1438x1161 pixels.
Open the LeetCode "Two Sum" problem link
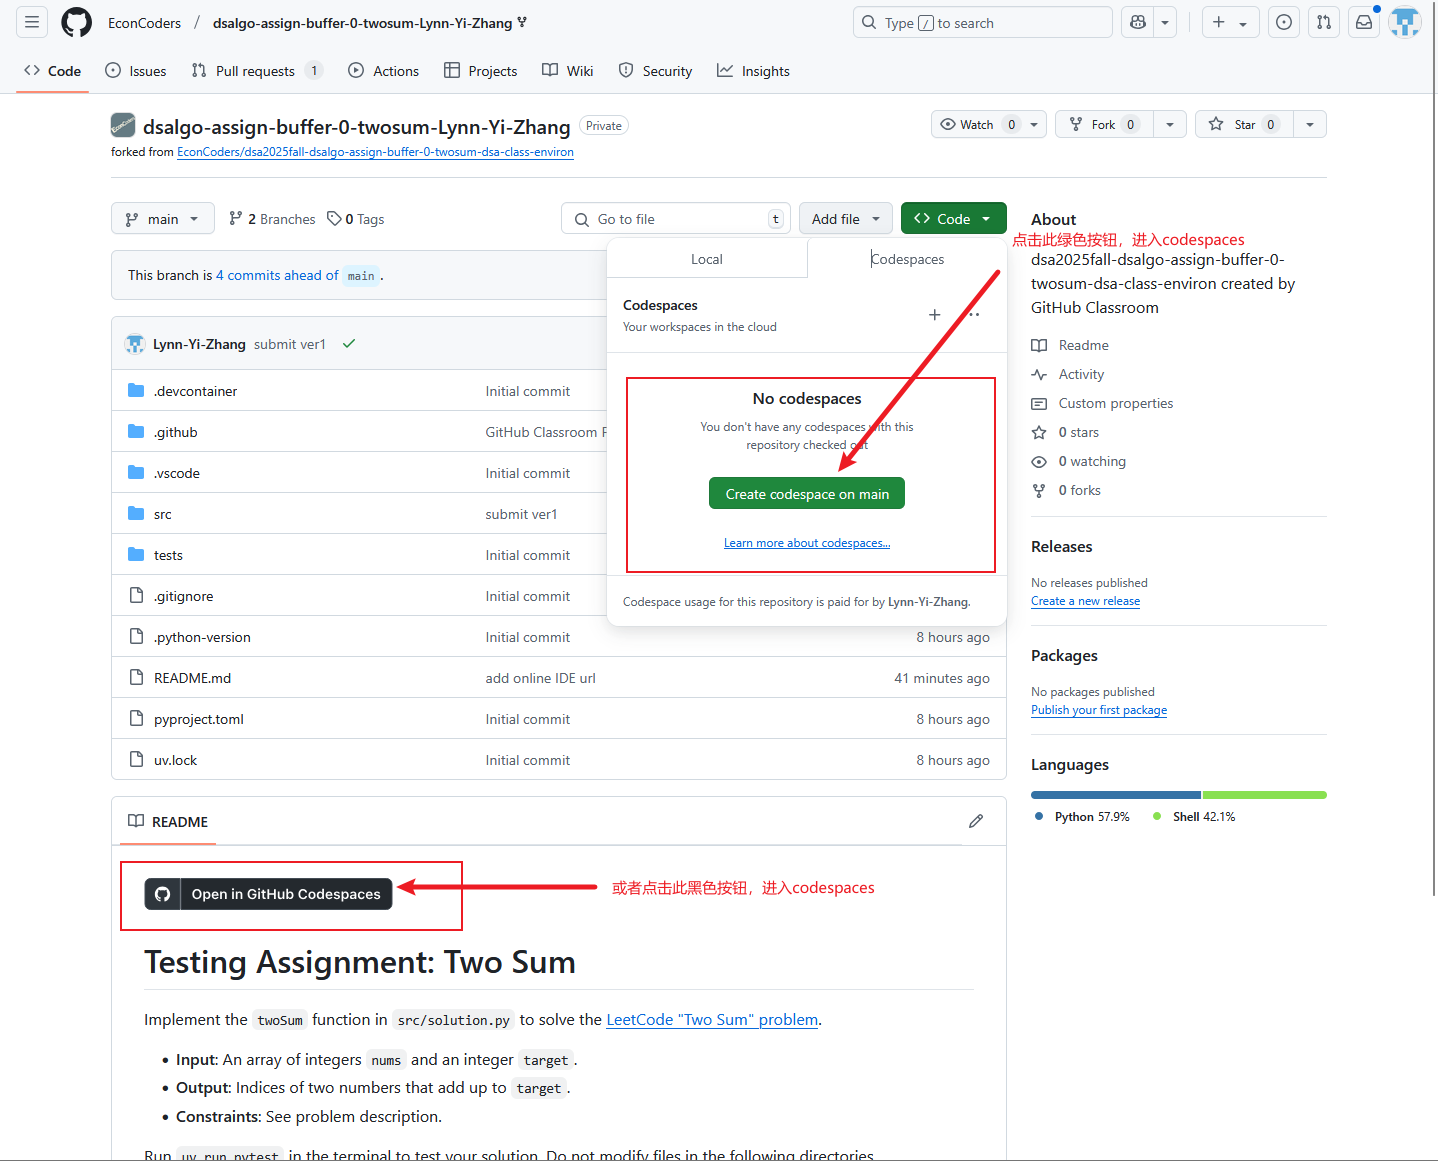712,1019
